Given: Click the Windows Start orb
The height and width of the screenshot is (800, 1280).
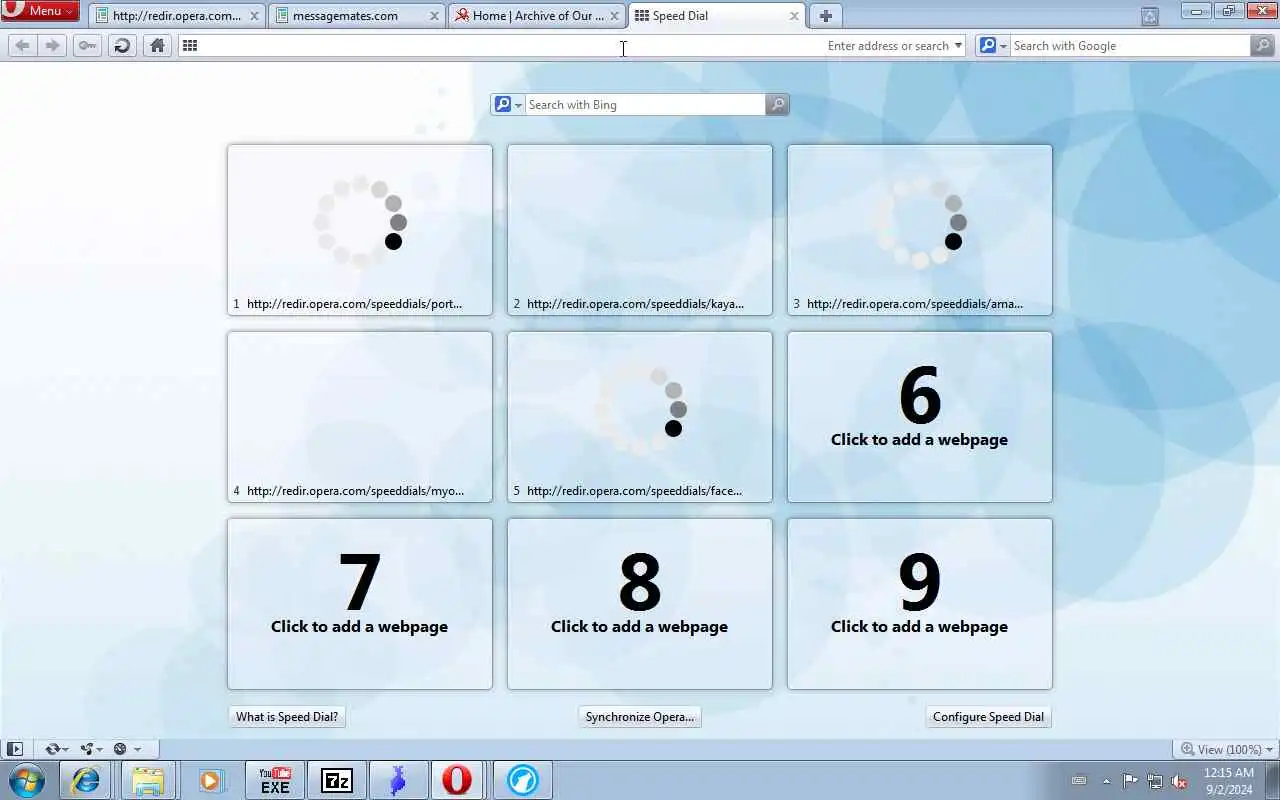Looking at the screenshot, I should click(27, 780).
